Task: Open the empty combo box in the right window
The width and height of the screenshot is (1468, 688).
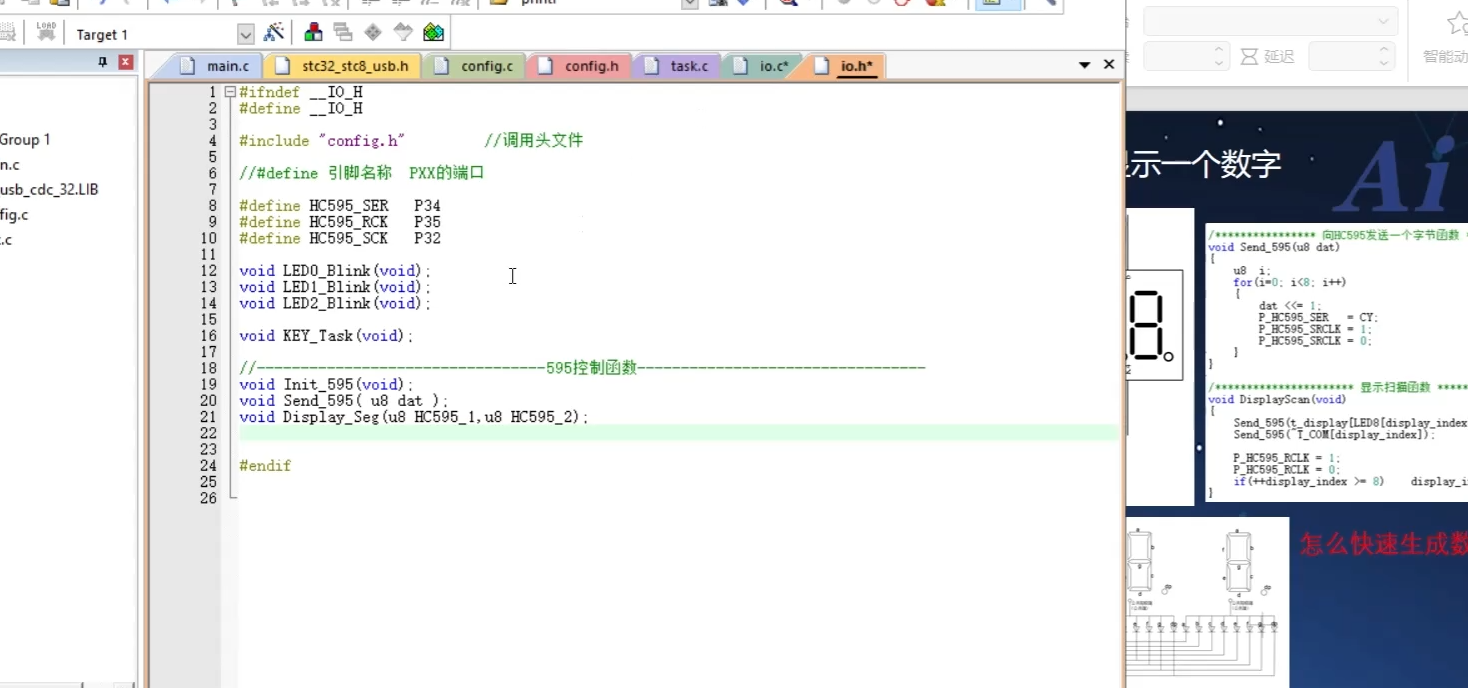Action: coord(1270,20)
